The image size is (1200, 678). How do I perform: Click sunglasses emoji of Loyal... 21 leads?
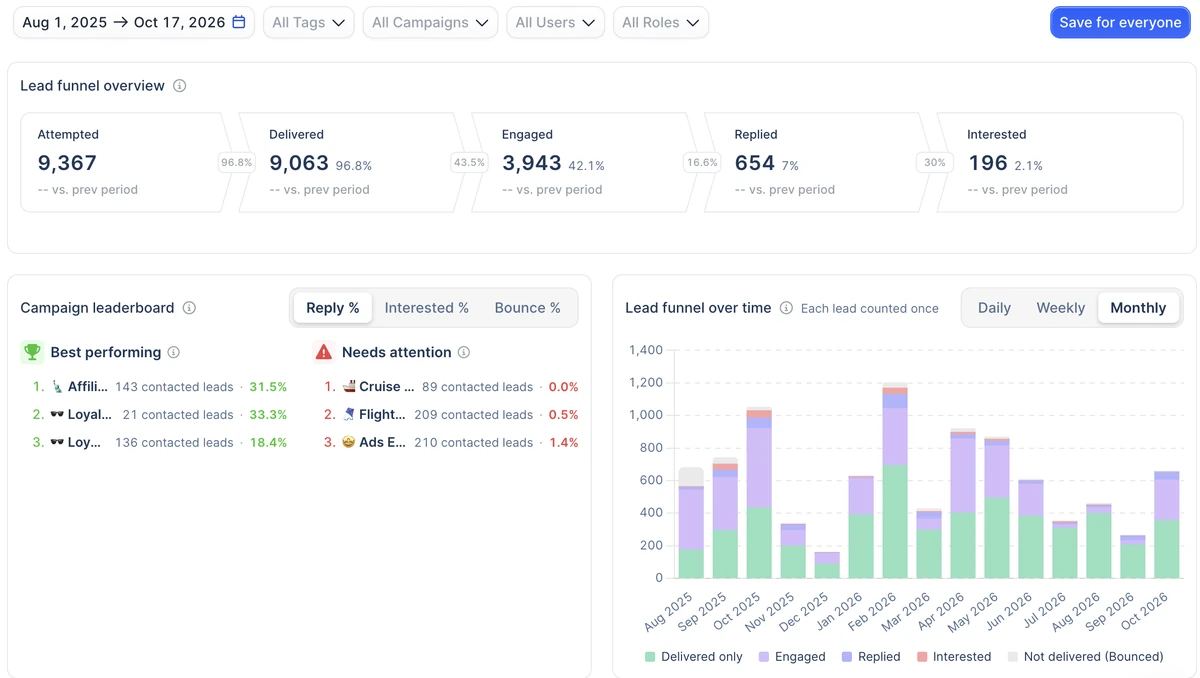(57, 415)
